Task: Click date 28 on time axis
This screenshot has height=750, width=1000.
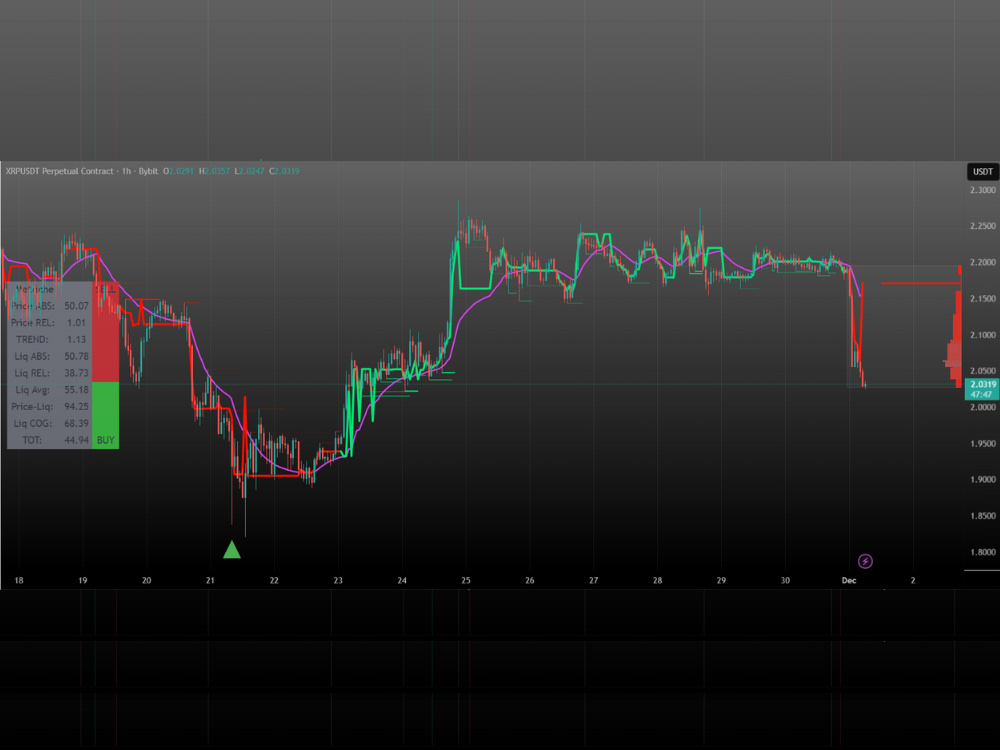Action: tap(658, 580)
